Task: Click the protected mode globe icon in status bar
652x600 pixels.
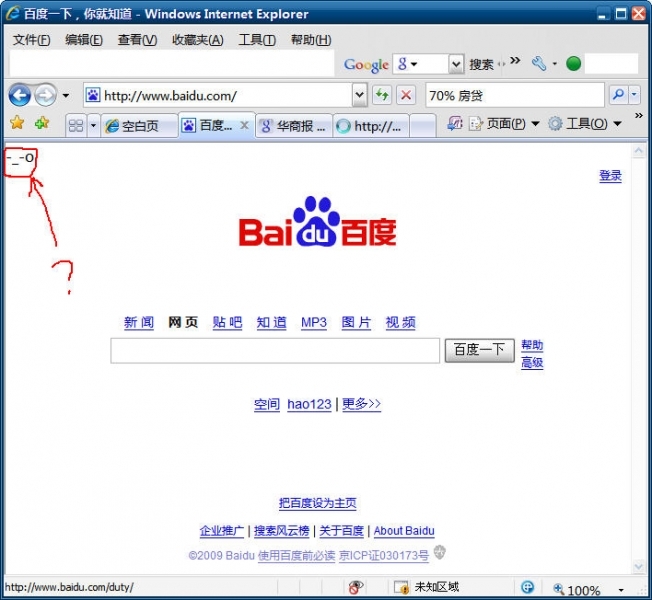Action: click(527, 587)
